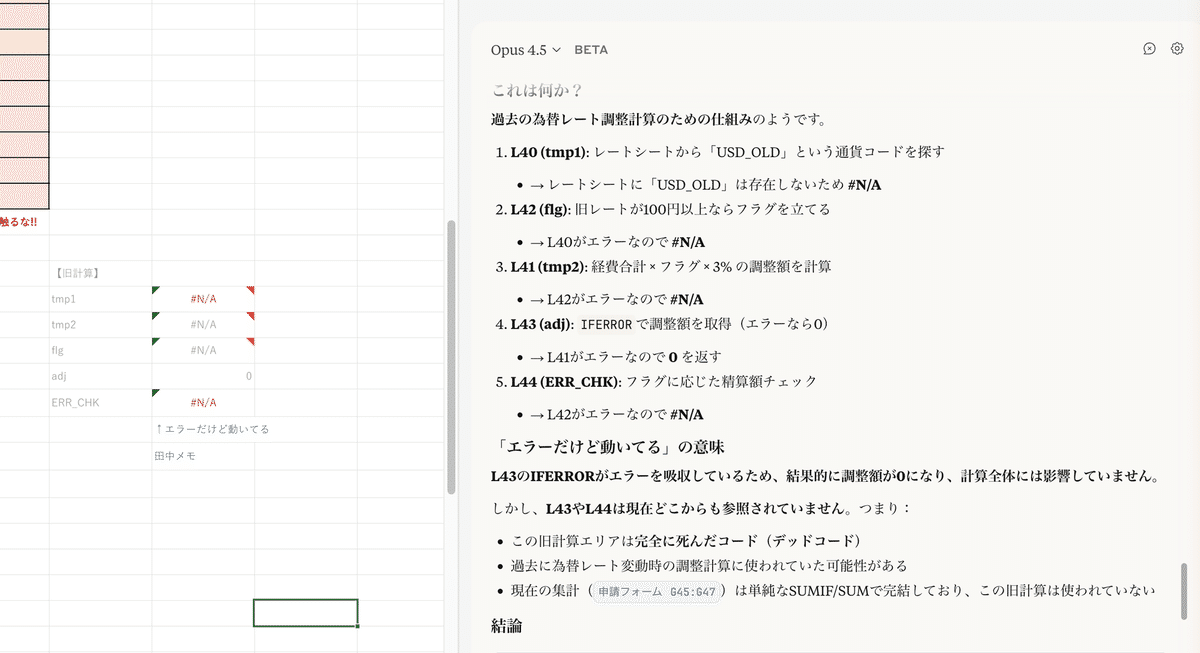Open the settings gear in the chat panel
This screenshot has width=1200, height=653.
coord(1177,49)
